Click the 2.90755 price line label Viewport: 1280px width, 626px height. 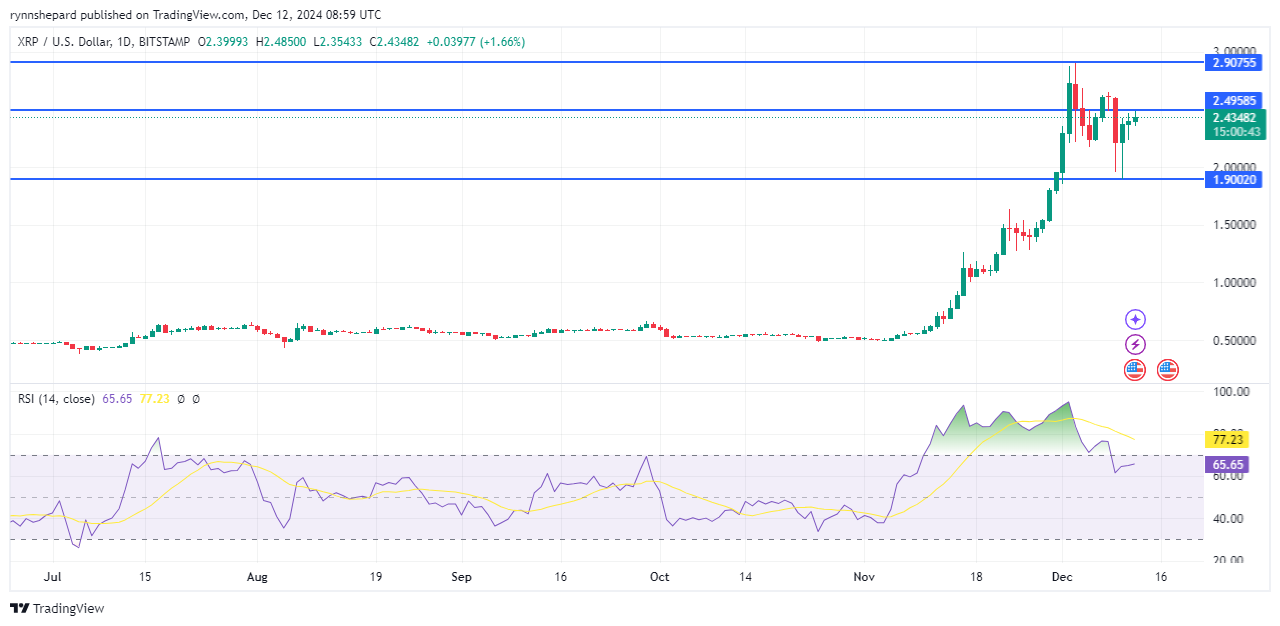(x=1234, y=63)
